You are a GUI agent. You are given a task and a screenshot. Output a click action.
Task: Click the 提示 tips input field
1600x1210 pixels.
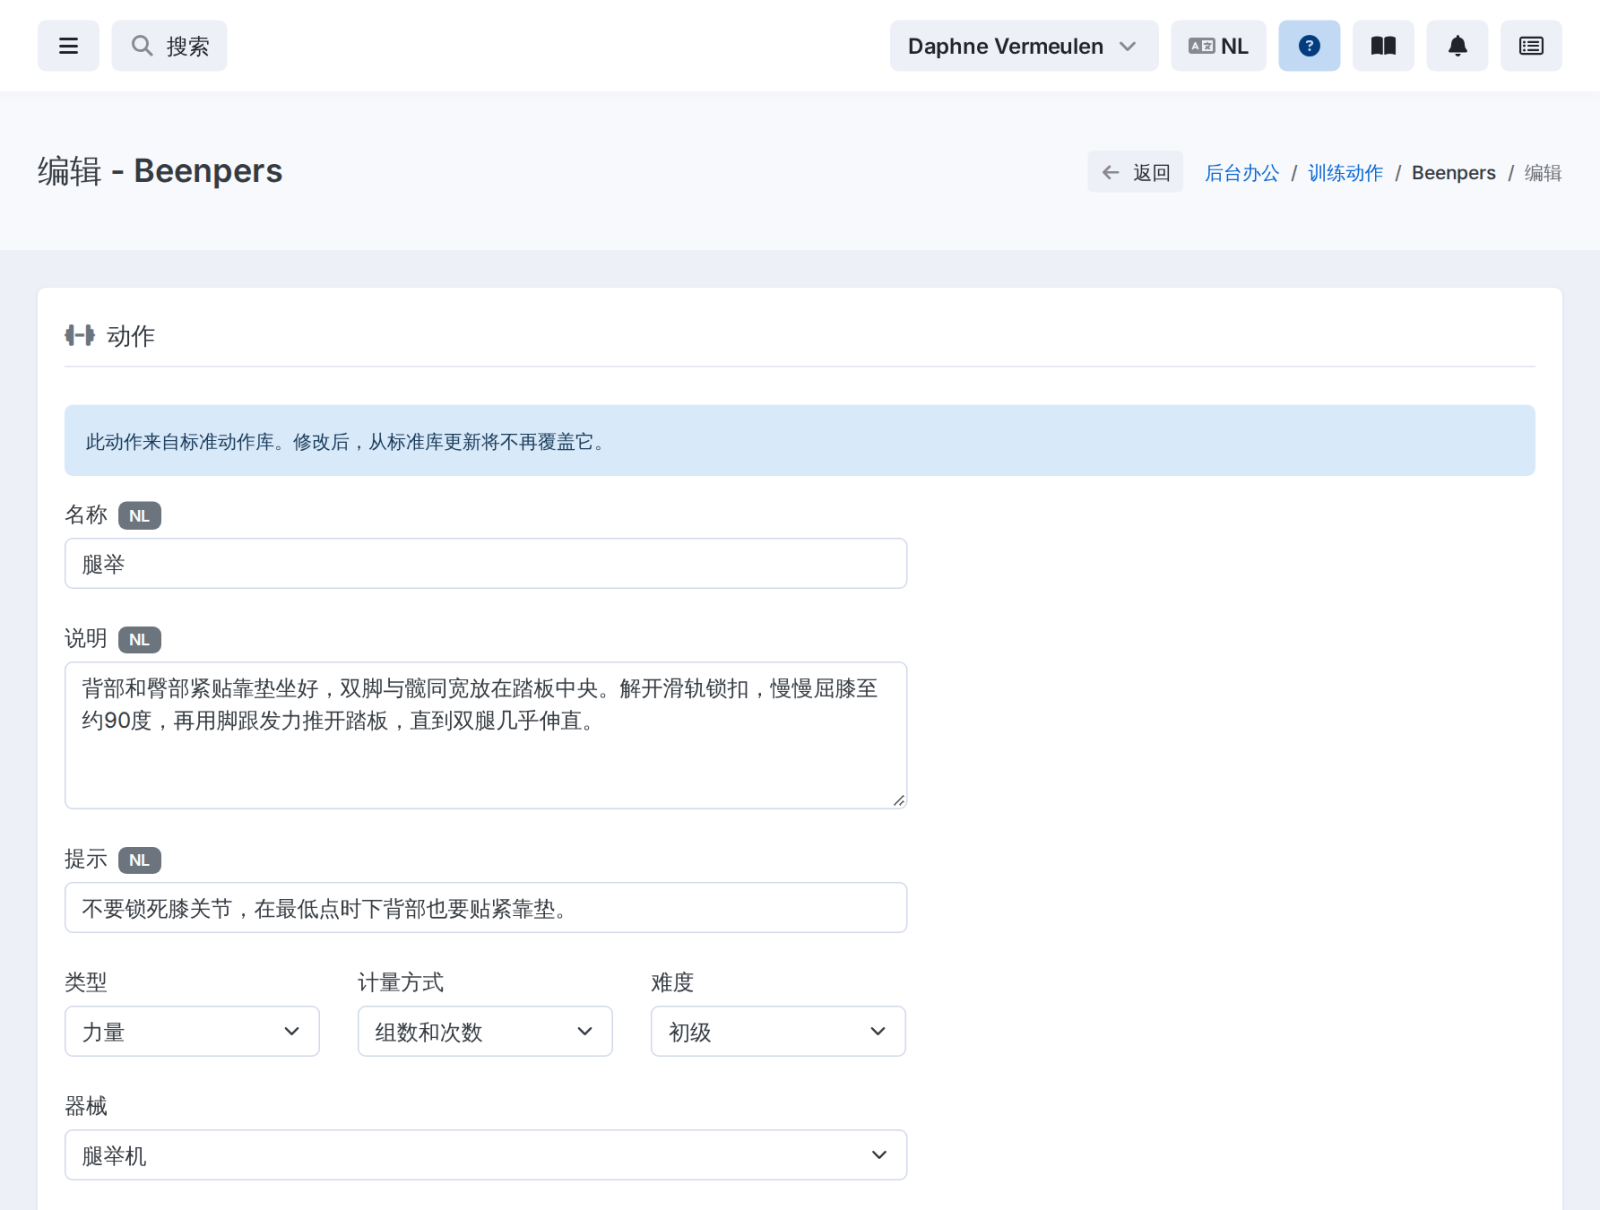tap(486, 908)
